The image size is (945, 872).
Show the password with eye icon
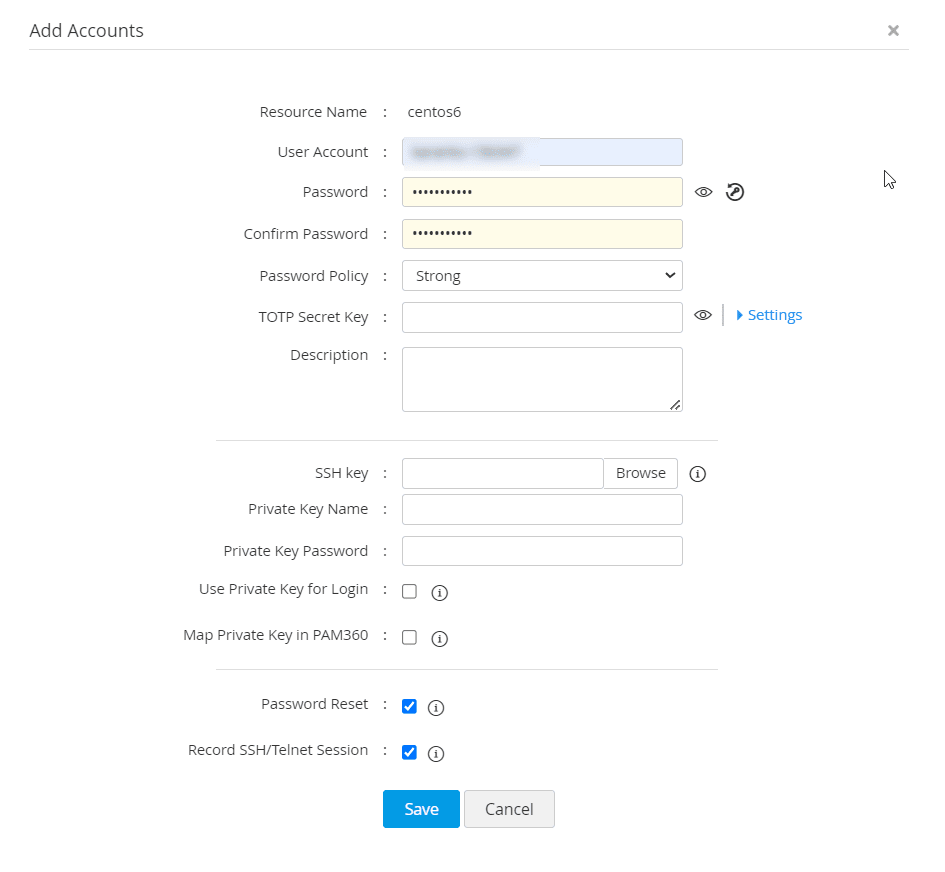pyautogui.click(x=703, y=192)
